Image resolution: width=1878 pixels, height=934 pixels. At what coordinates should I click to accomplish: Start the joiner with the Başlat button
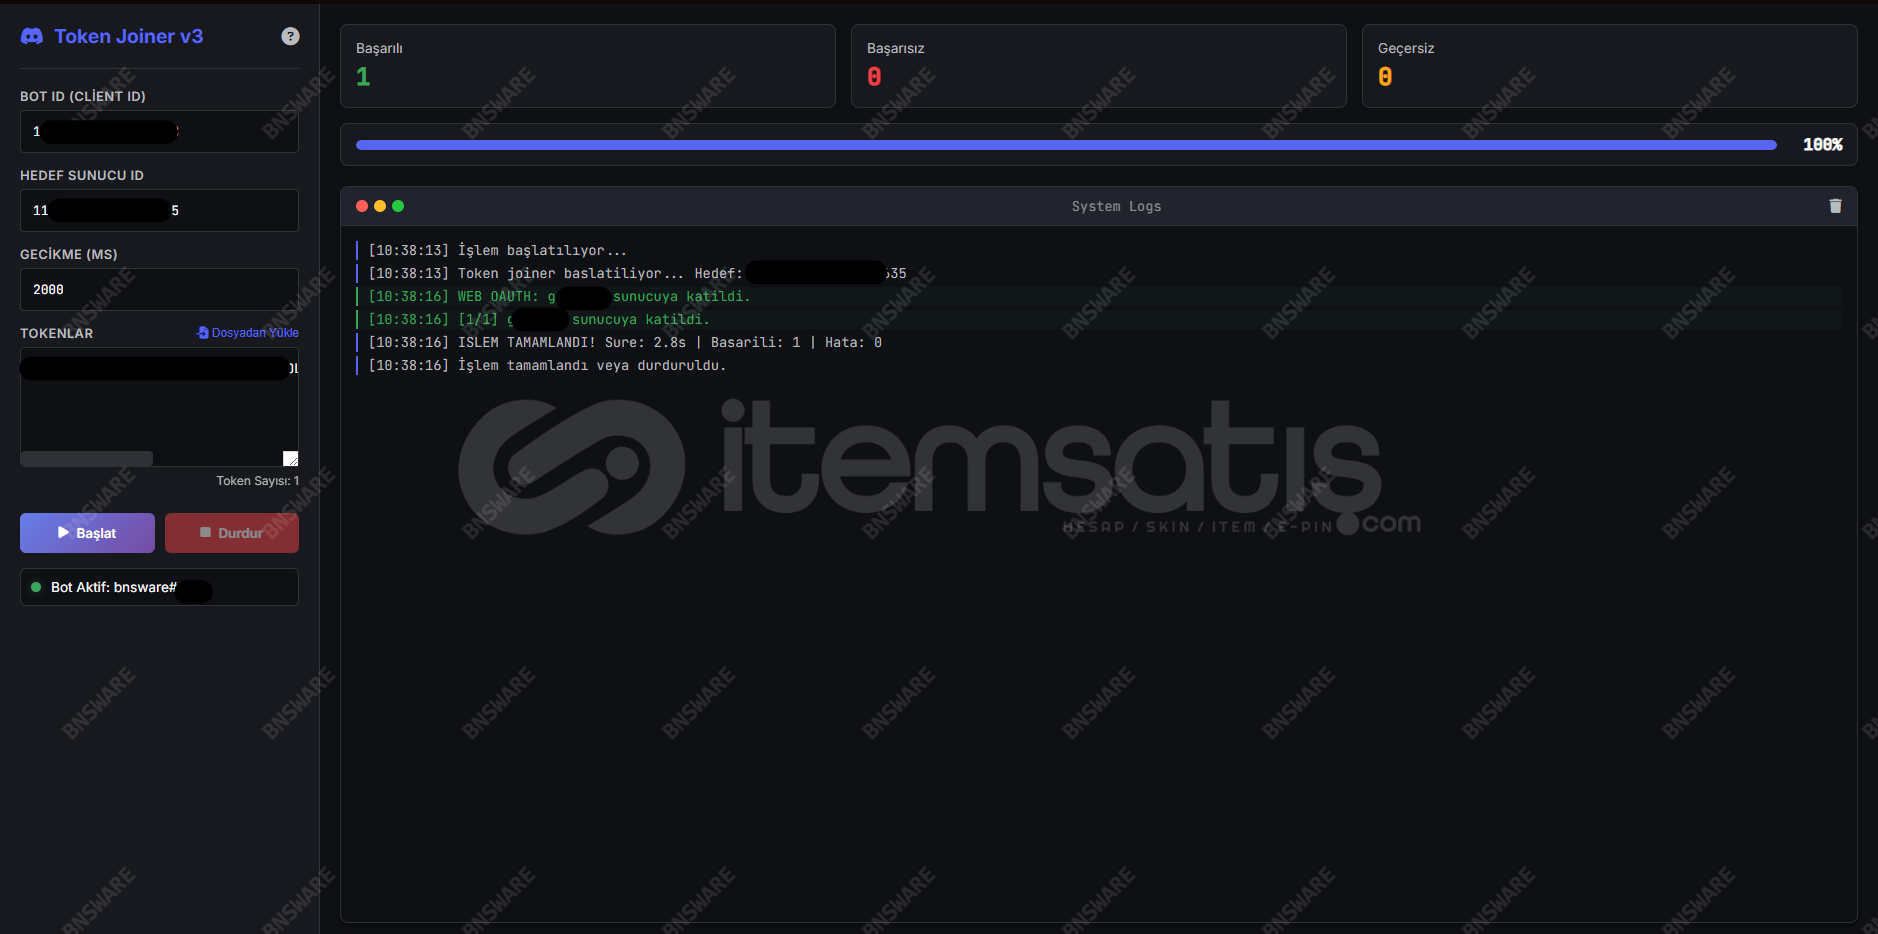pos(87,533)
